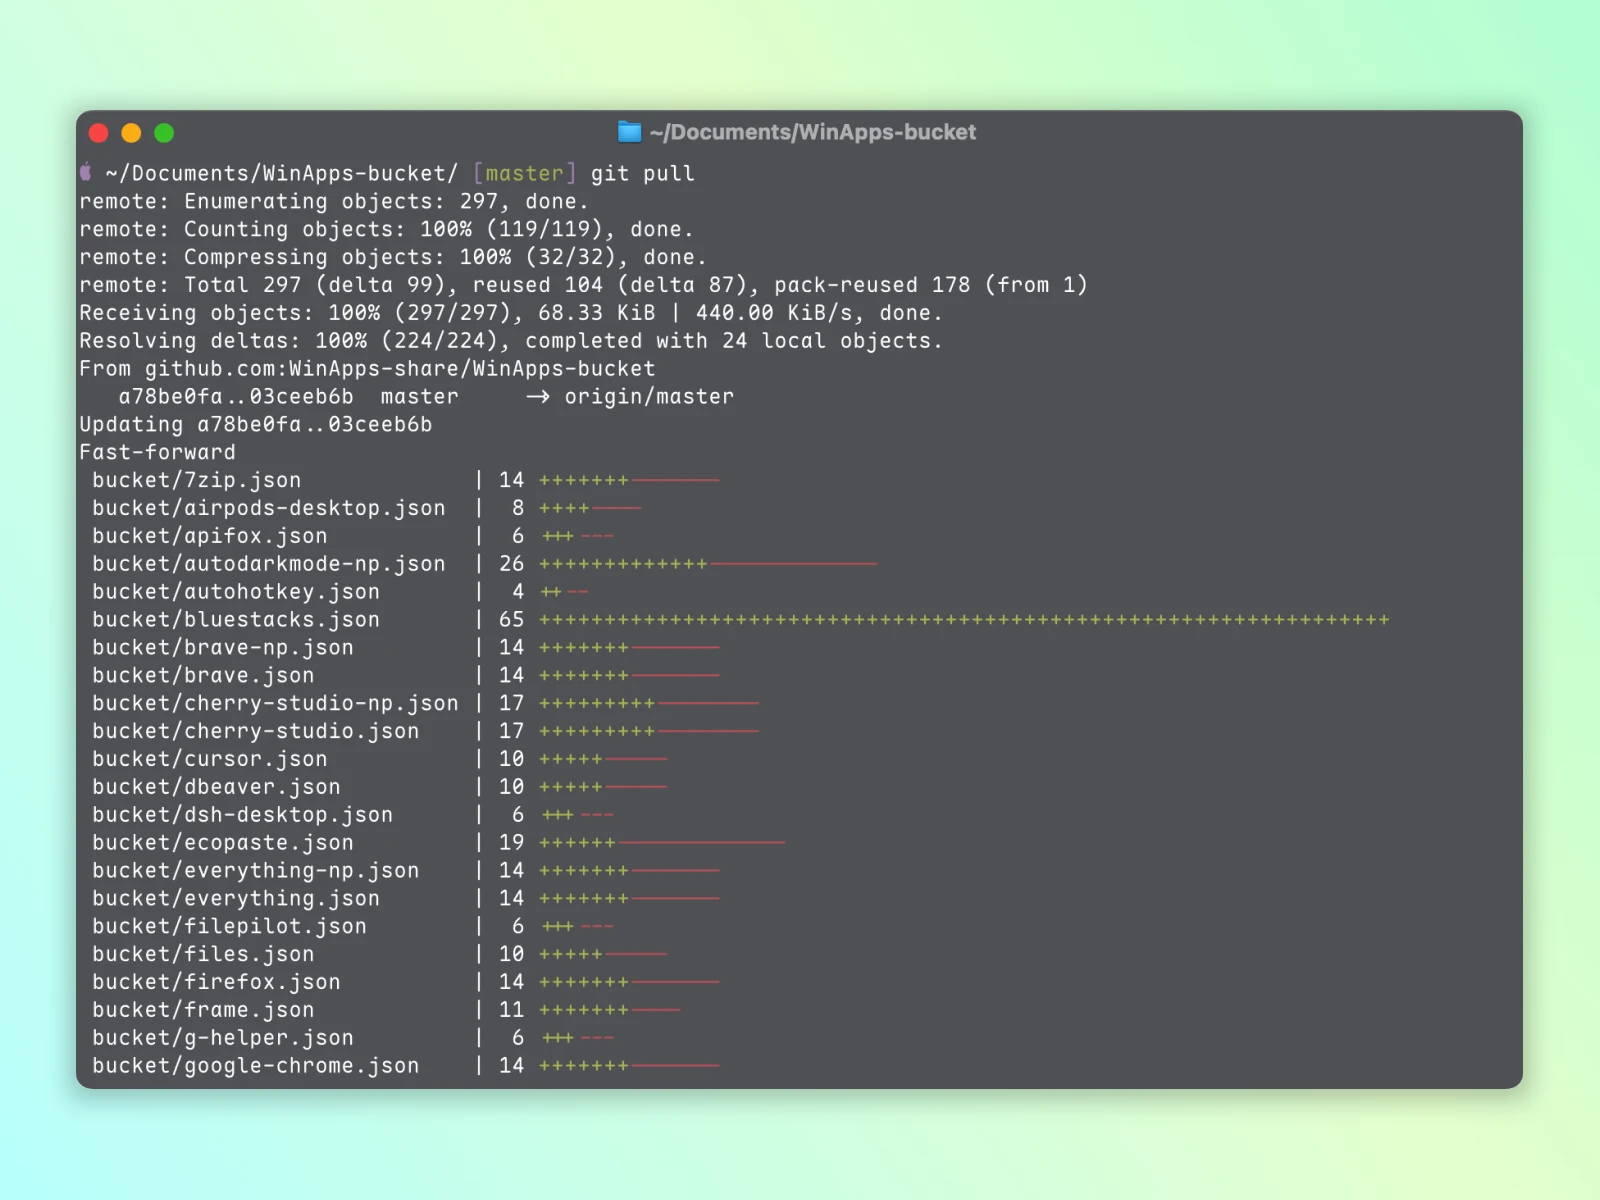
Task: Select the 'Compressing objects: 100% (32/32)' line
Action: point(393,257)
